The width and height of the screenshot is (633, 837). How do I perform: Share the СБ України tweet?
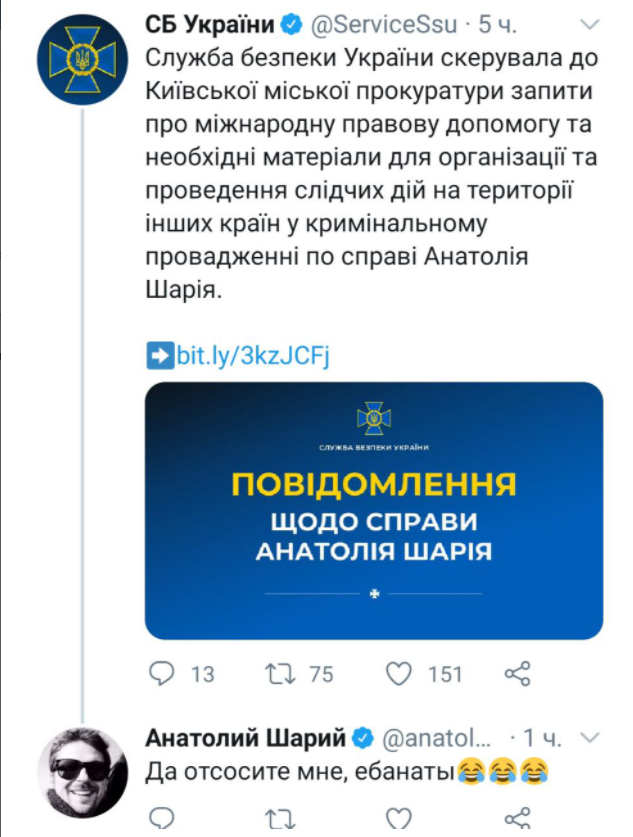(517, 674)
